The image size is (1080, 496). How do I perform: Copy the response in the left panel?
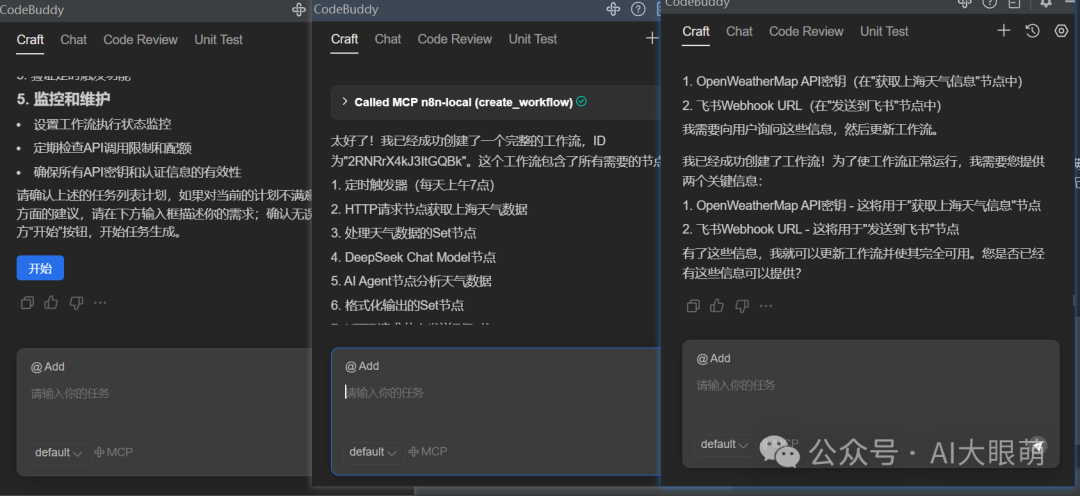click(28, 302)
